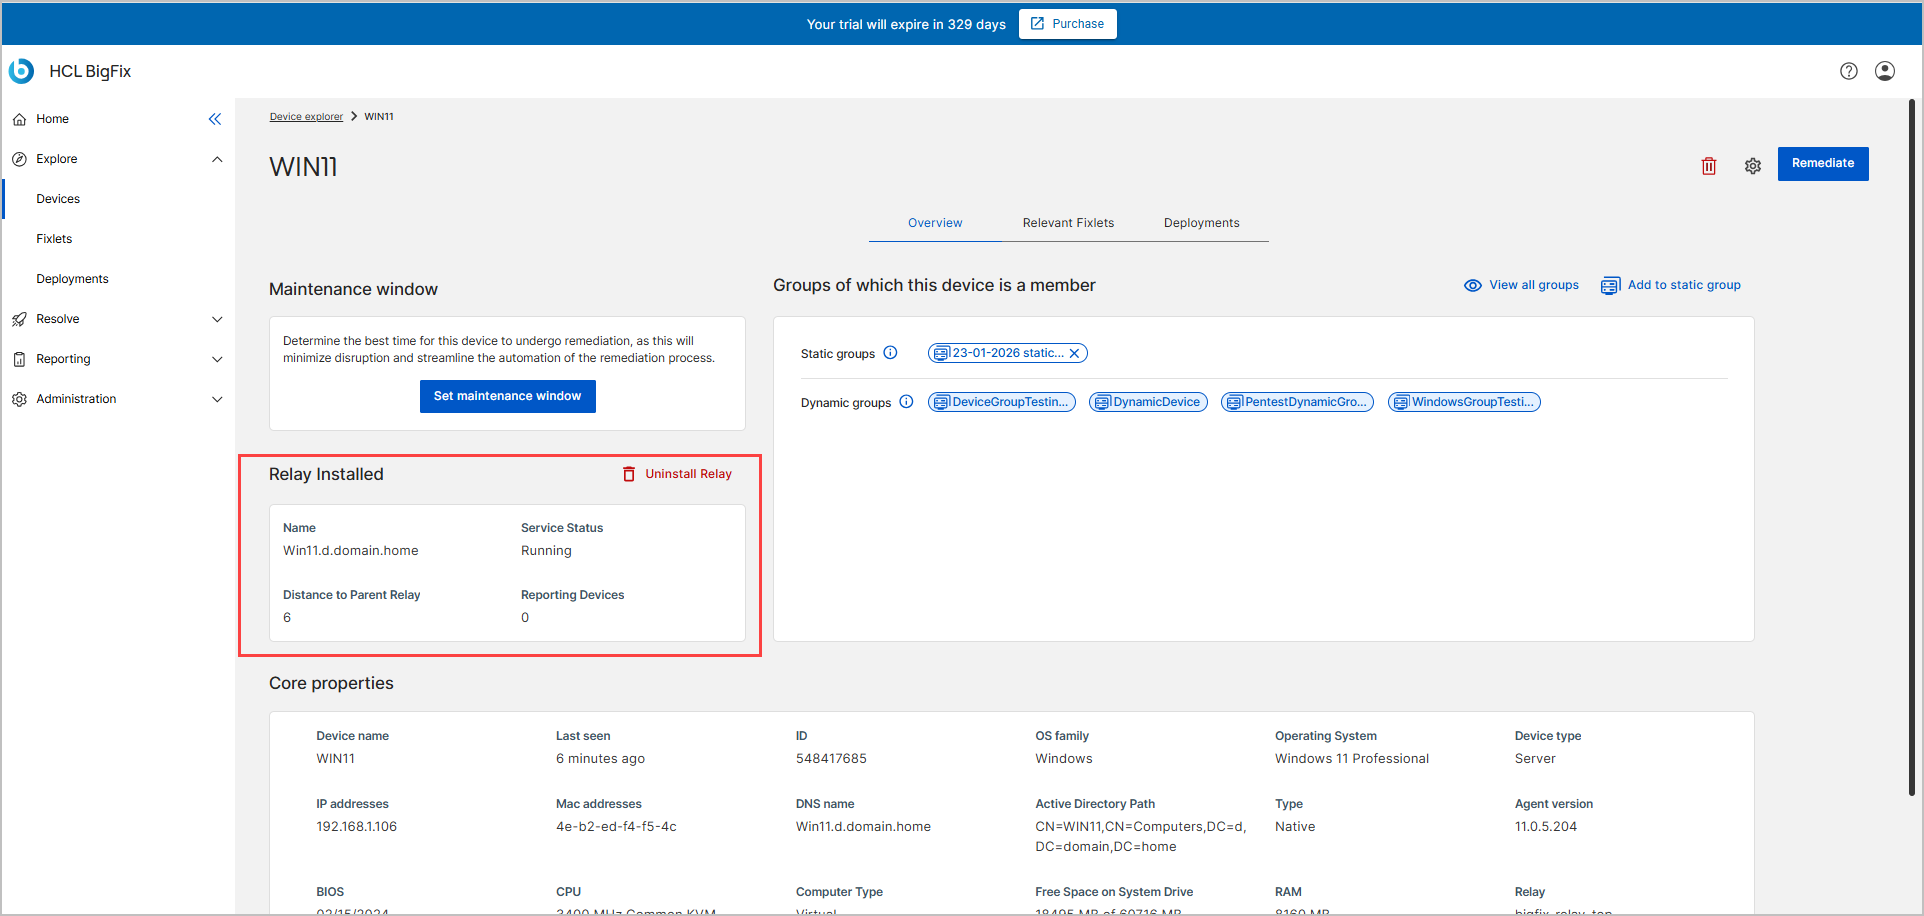The image size is (1924, 916).
Task: Switch to the Relevant Fixlets tab
Action: tap(1067, 223)
